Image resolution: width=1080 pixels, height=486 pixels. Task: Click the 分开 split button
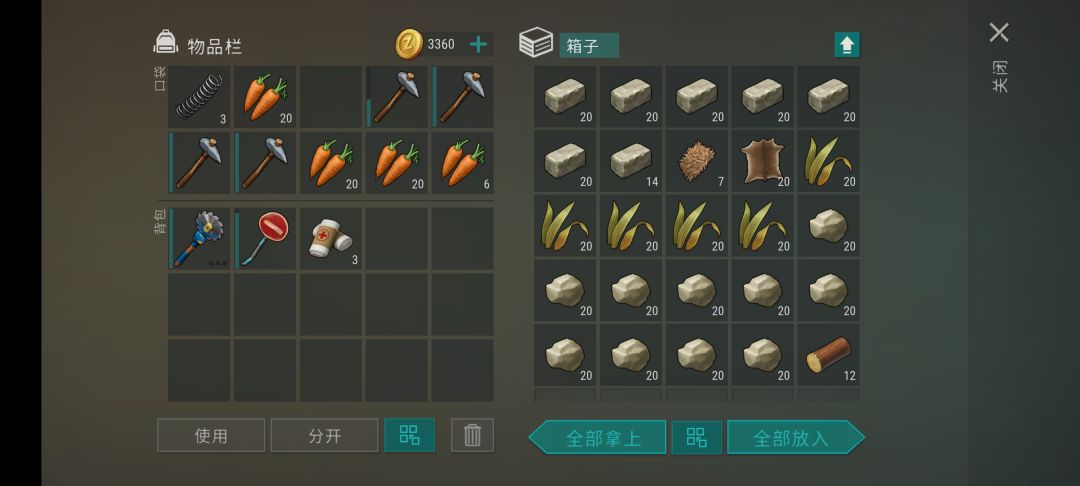coord(324,435)
